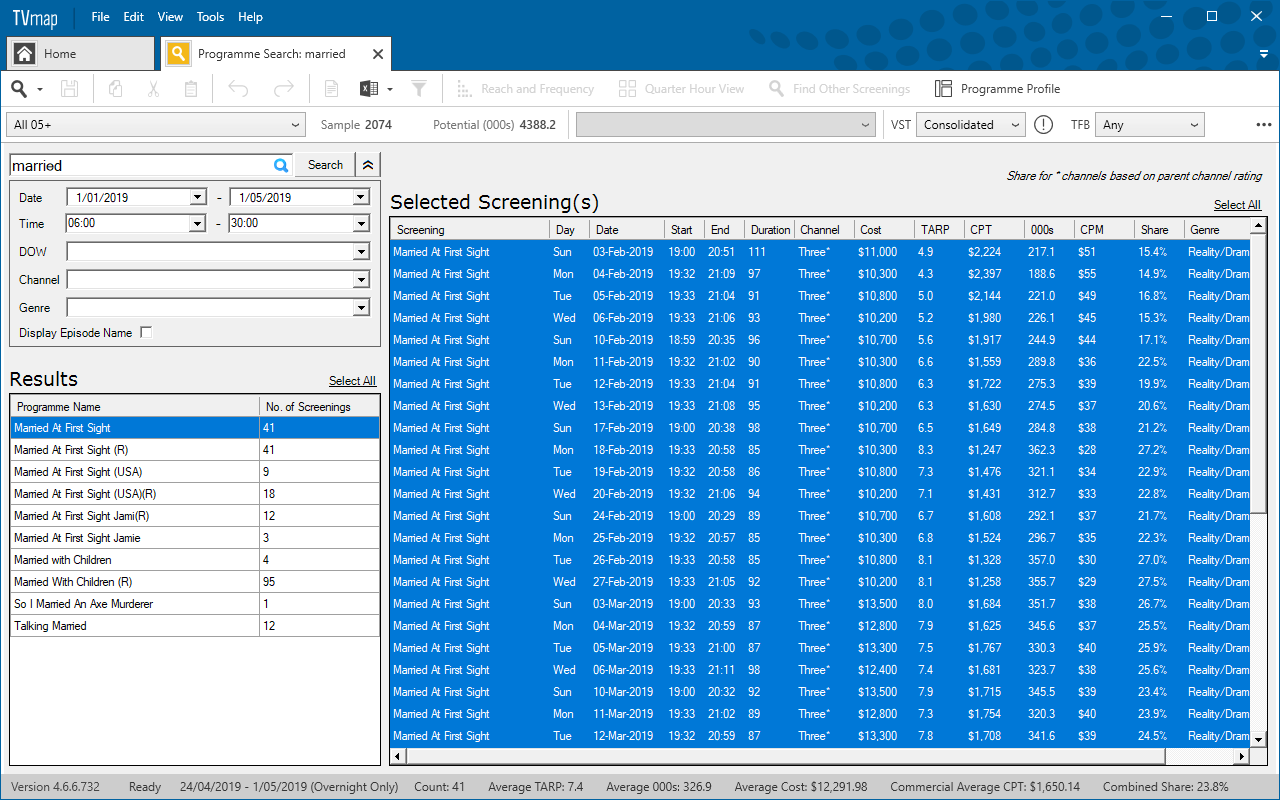Open the start date 1/01/2019 dropdown

point(197,197)
